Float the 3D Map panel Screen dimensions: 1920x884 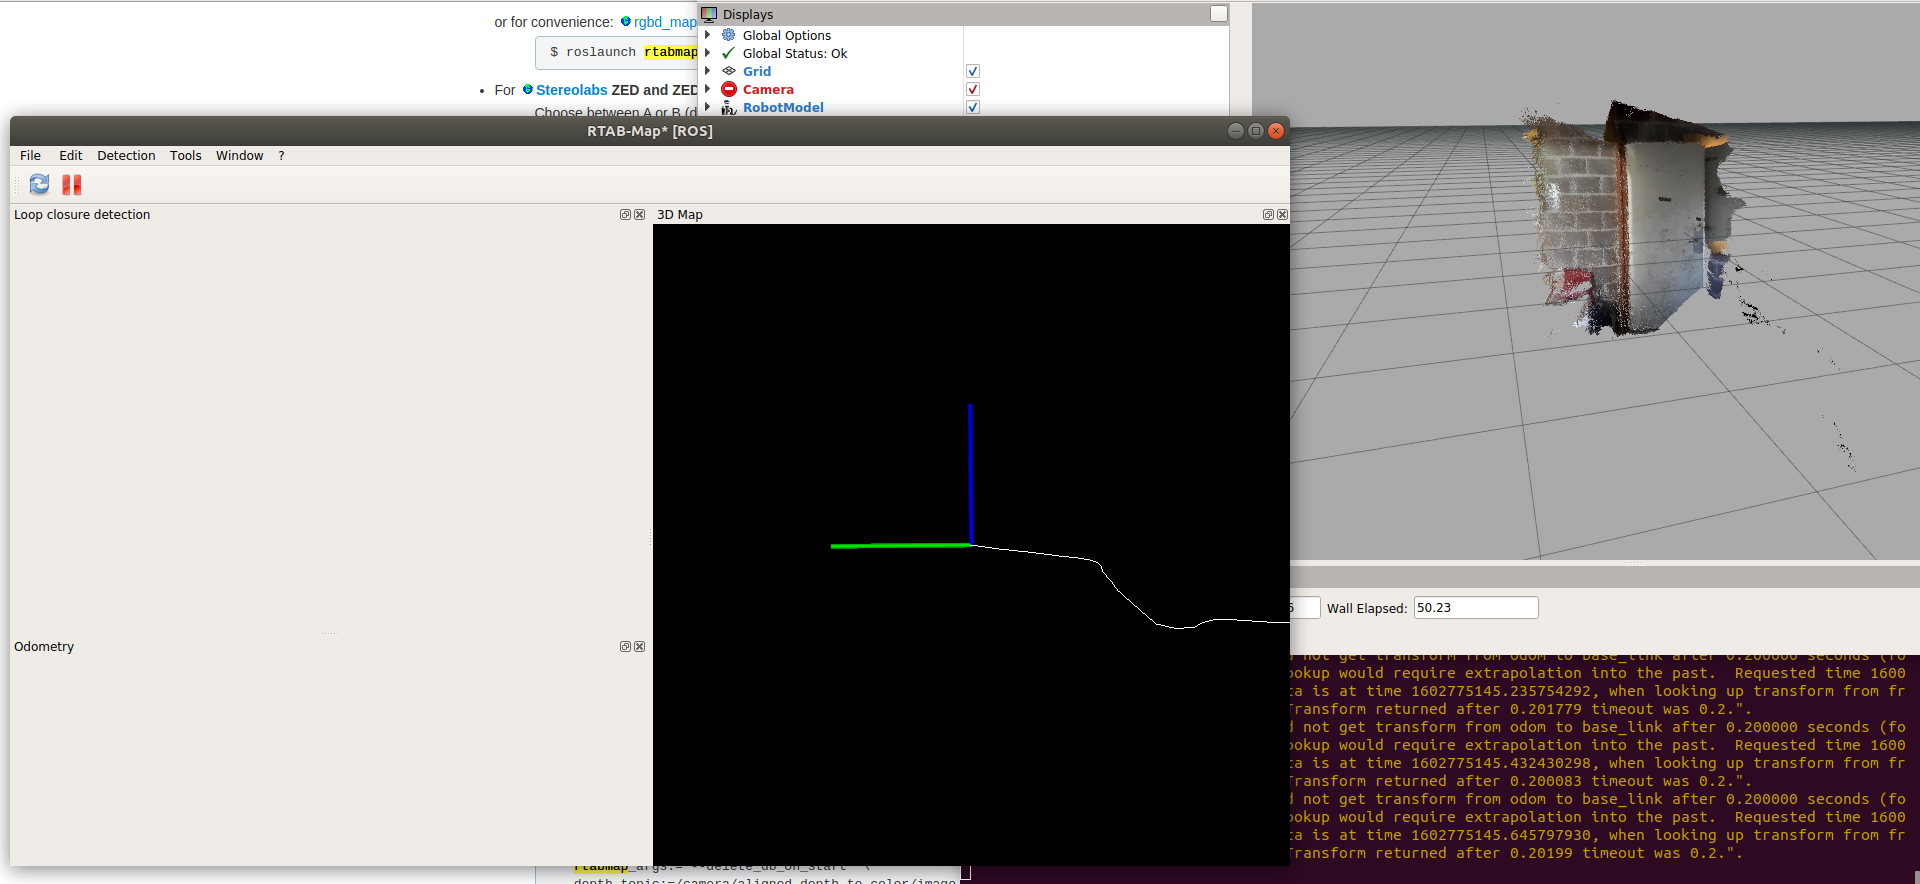point(1268,215)
